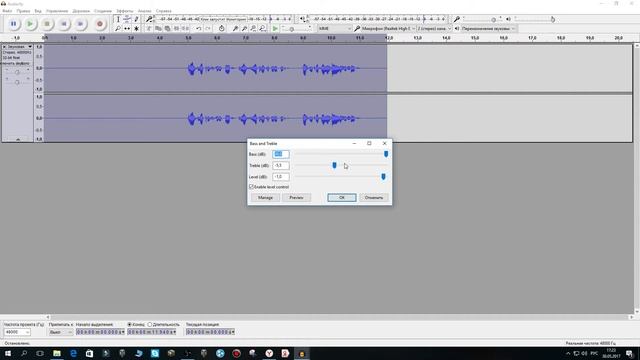Click the Stop transport button

click(47, 24)
